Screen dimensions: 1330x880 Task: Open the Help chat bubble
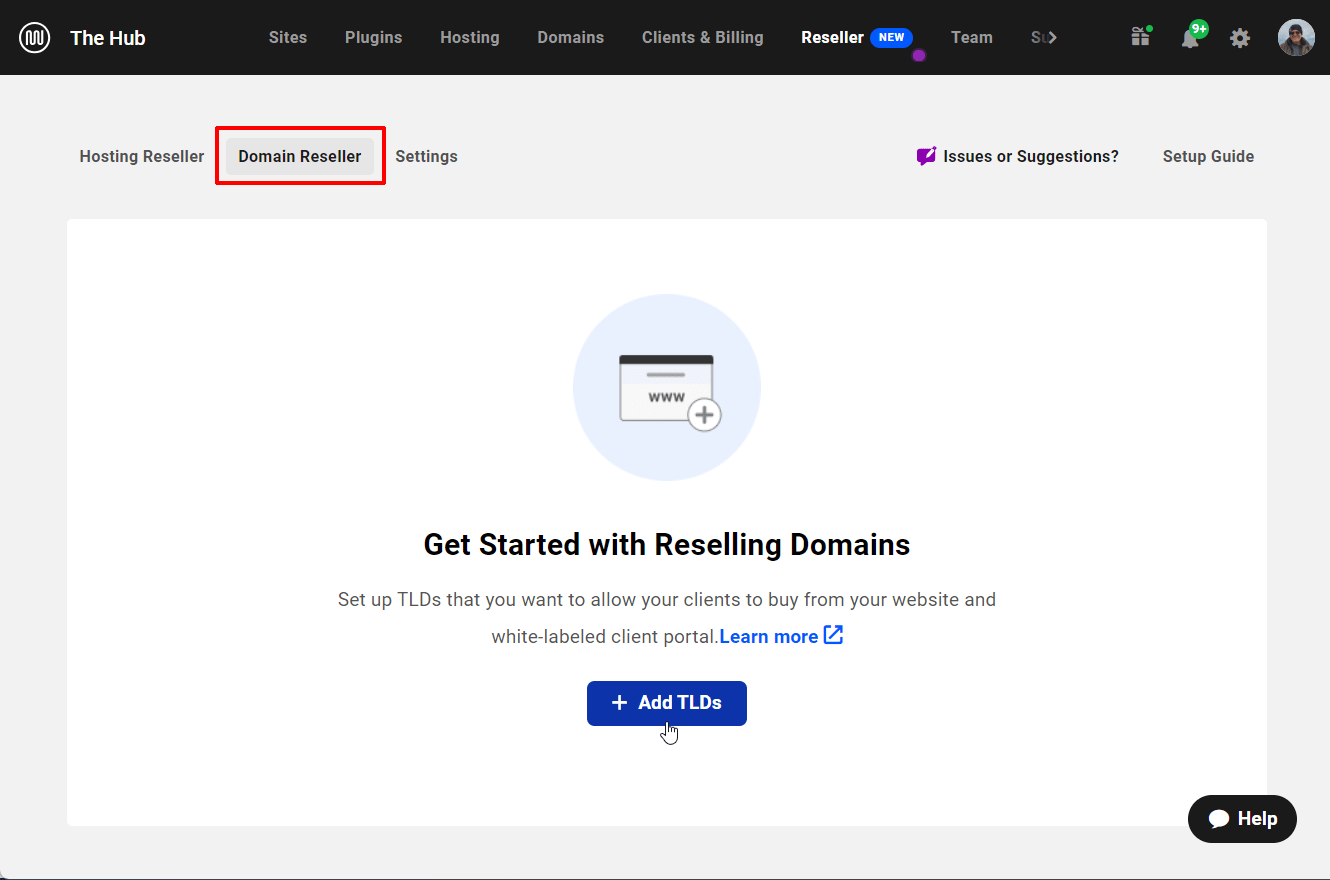[x=1242, y=818]
